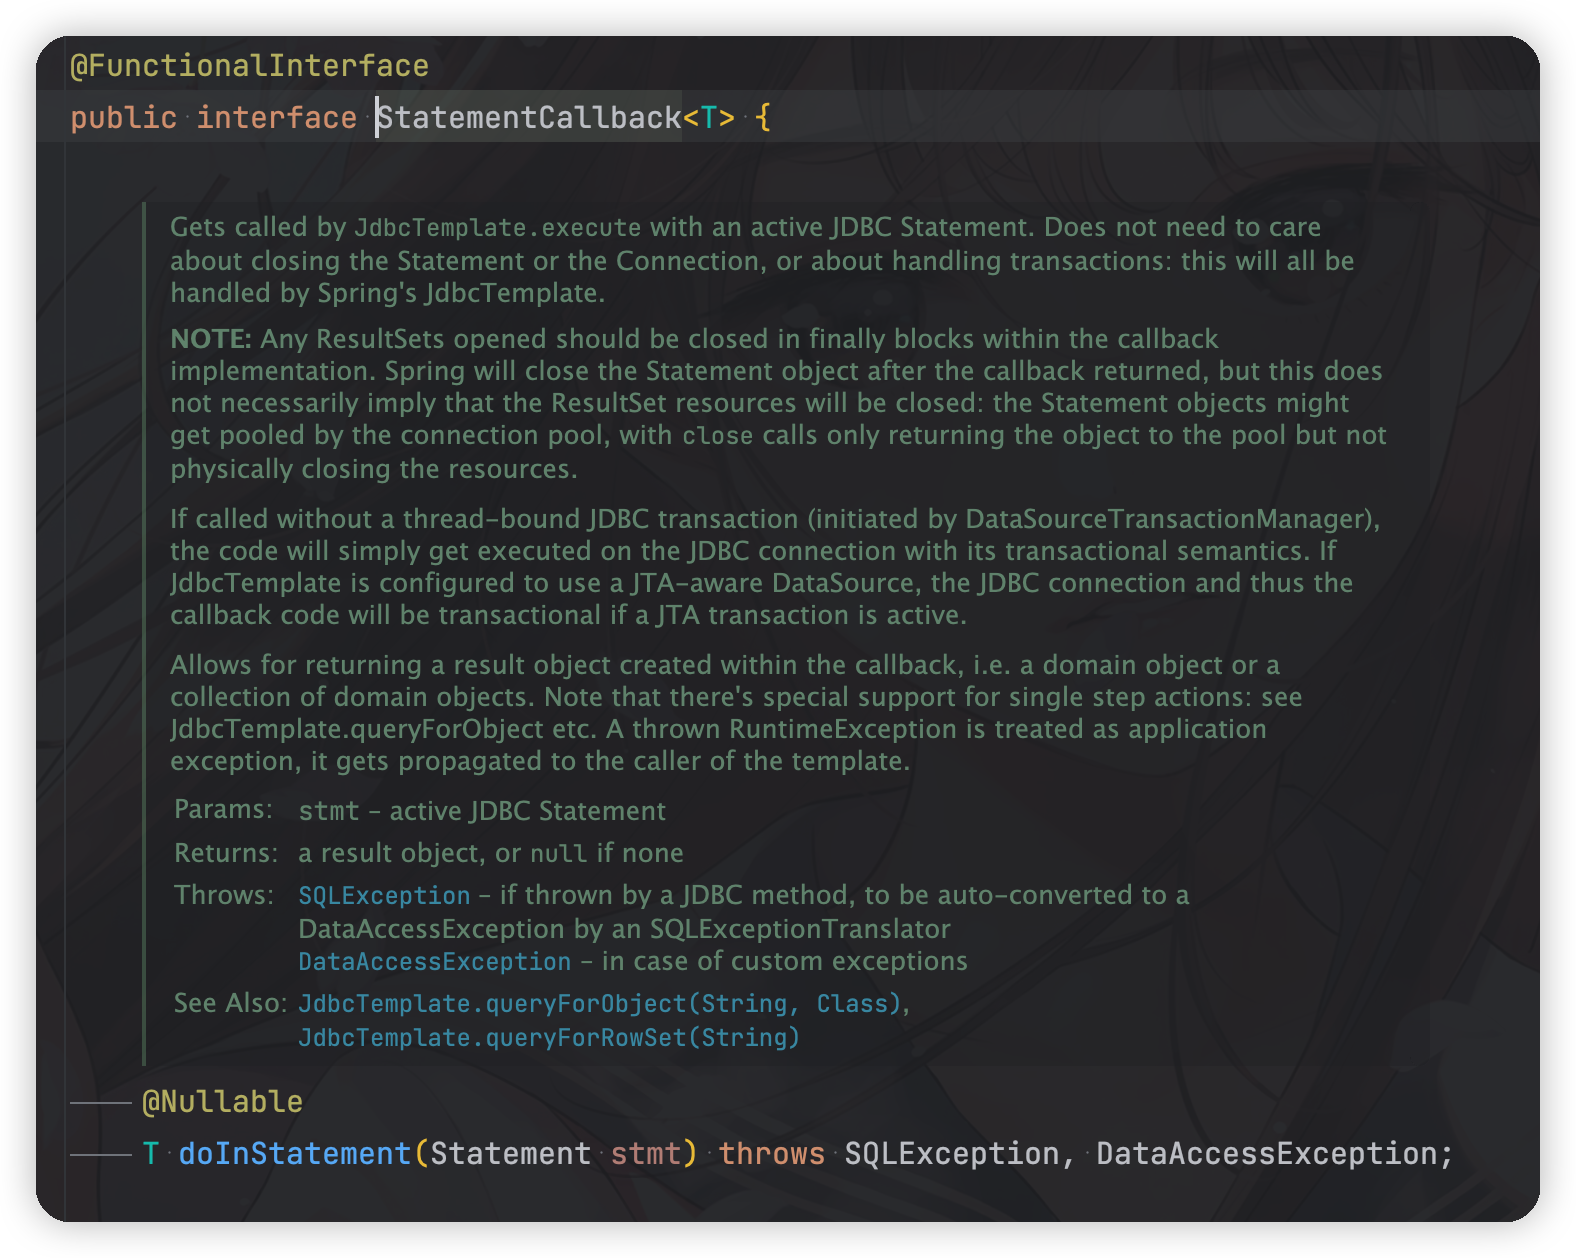Open JdbcTemplate.queryForRowSet(String) See Also link
Viewport: 1576px width, 1258px height.
click(549, 1037)
